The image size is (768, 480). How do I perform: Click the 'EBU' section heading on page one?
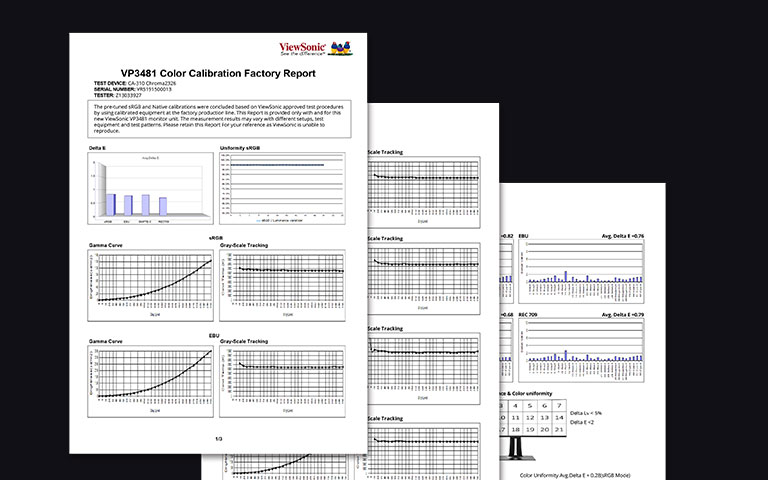tap(214, 336)
